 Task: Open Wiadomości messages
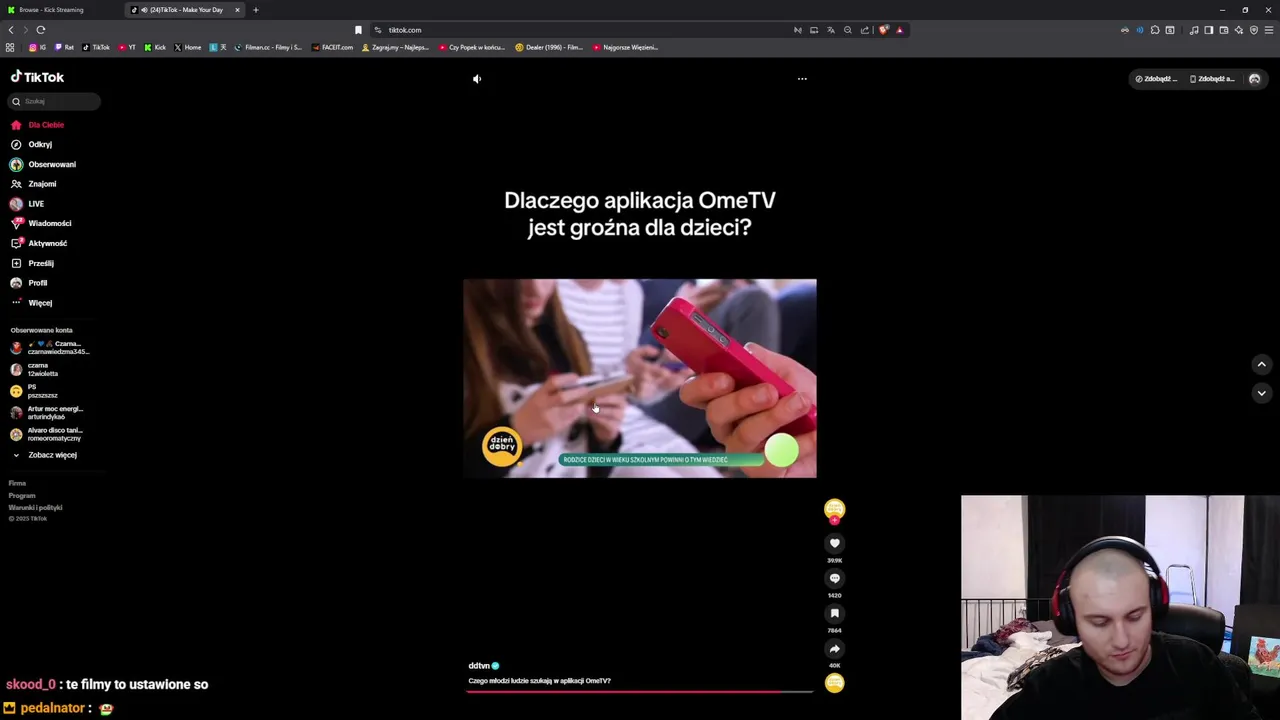point(41,223)
